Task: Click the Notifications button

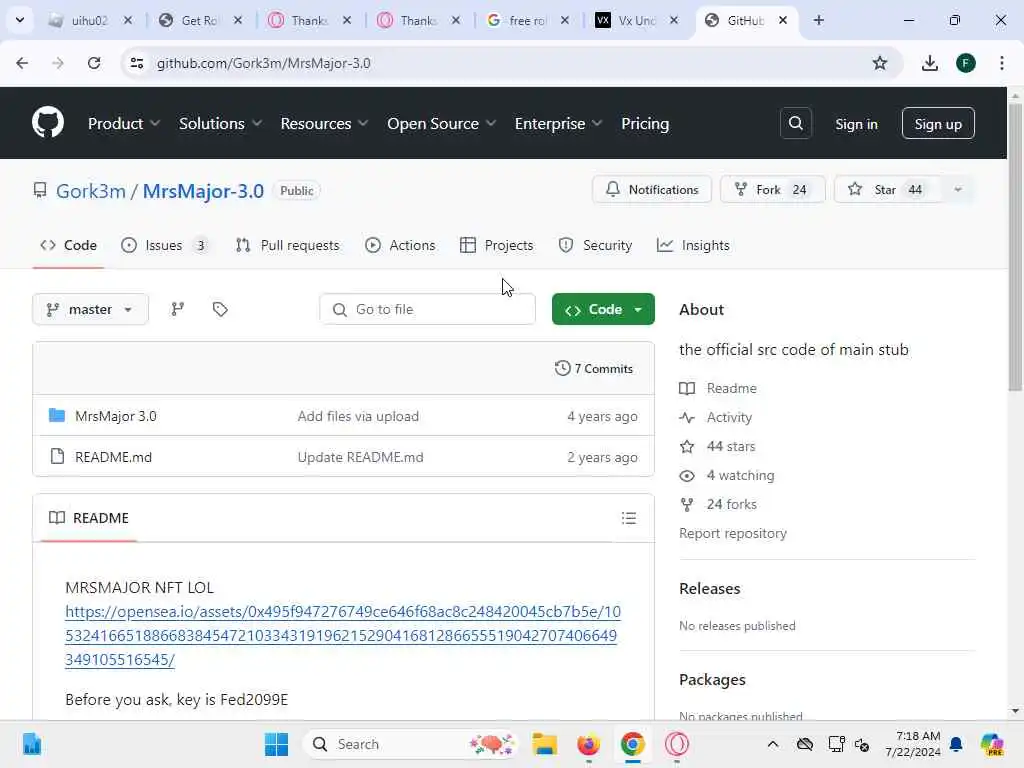Action: 652,189
